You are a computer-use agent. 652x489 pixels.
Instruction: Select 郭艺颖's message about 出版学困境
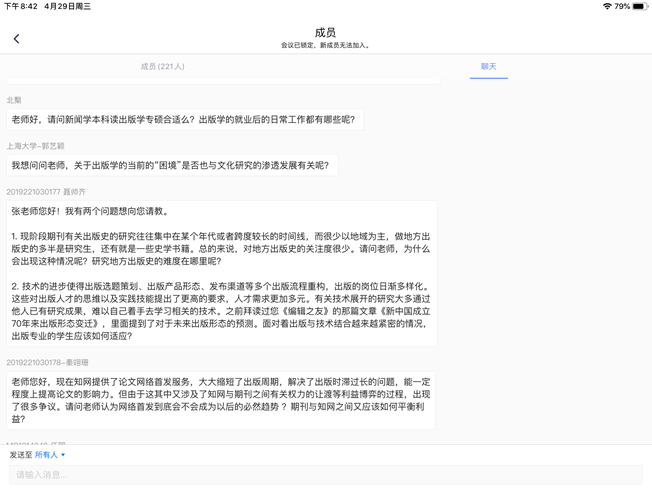(170, 166)
